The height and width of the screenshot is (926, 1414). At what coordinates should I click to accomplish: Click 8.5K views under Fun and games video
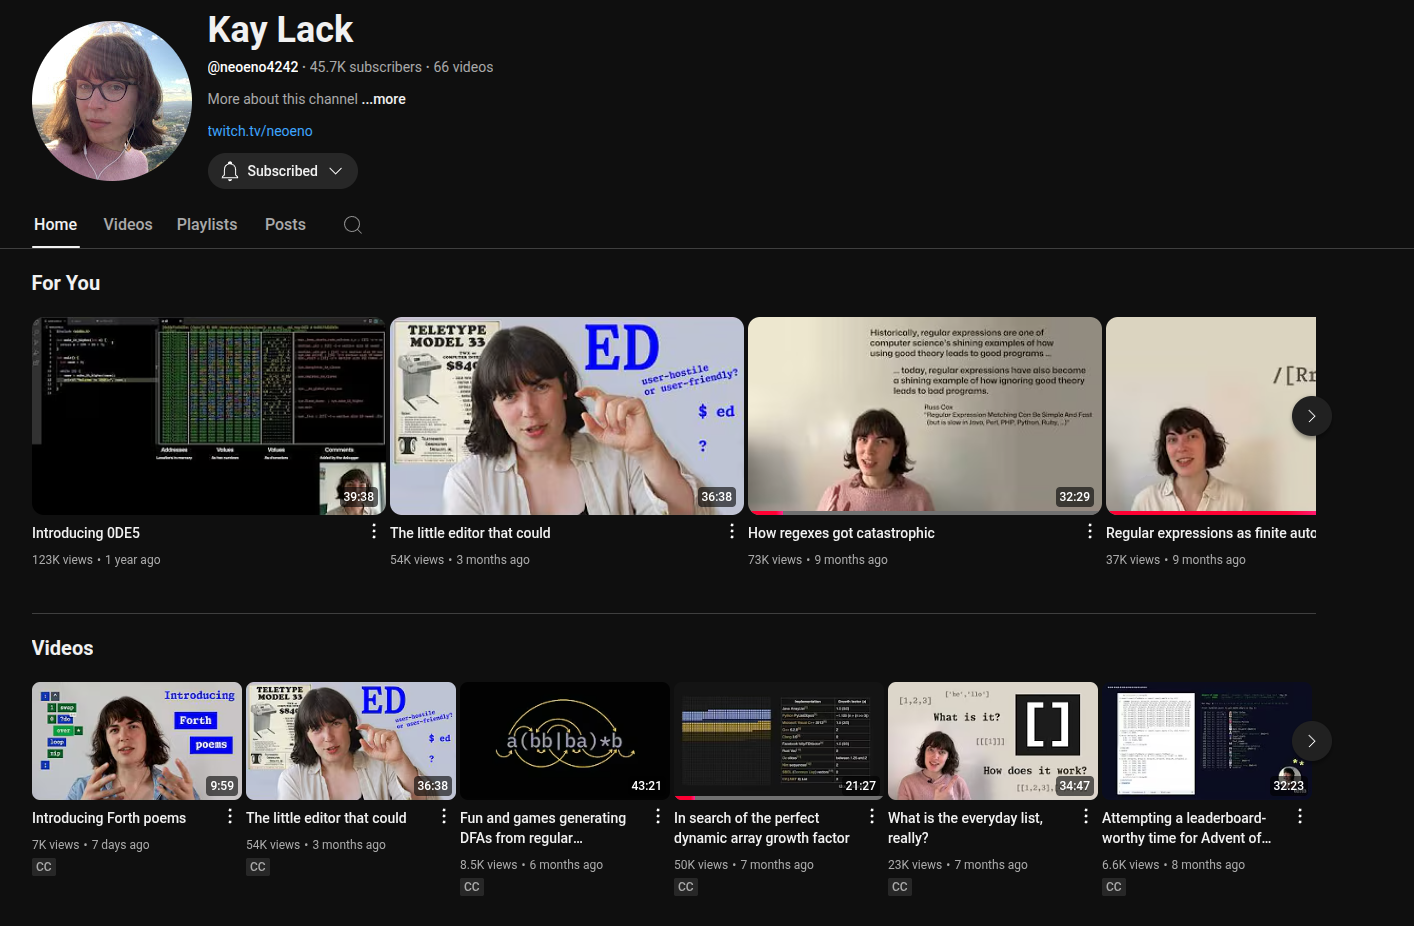tap(489, 865)
